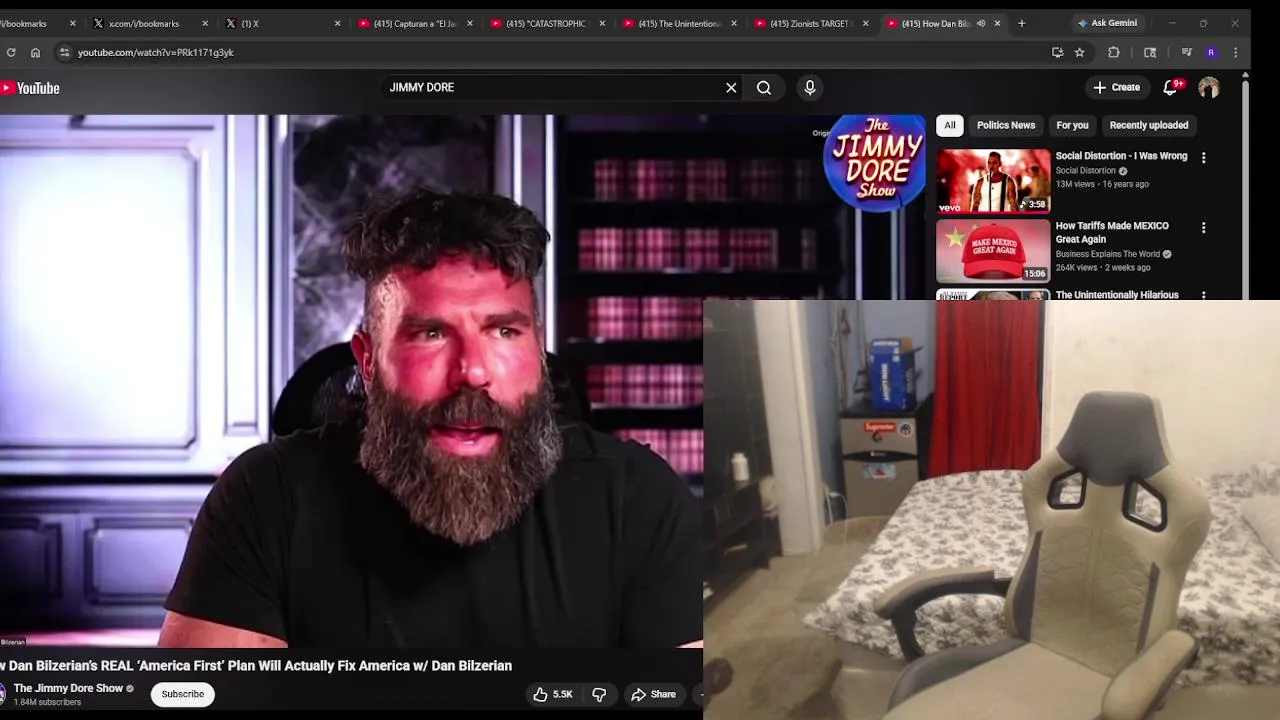
Task: Click The Jimmy Dore Show channel name
Action: (68, 688)
